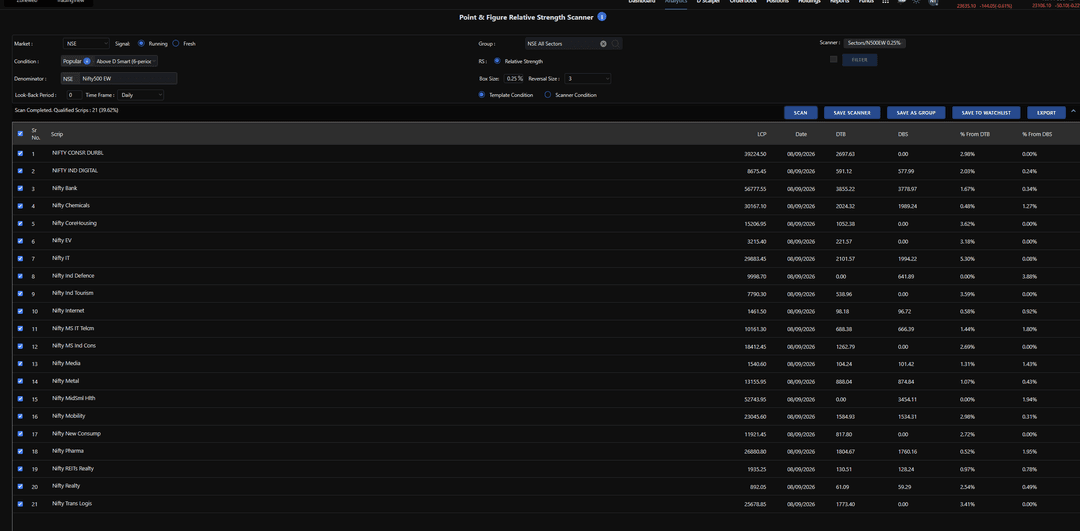Open the Scanner Sectors/N500EW dropdown
The height and width of the screenshot is (531, 1080).
click(x=874, y=43)
